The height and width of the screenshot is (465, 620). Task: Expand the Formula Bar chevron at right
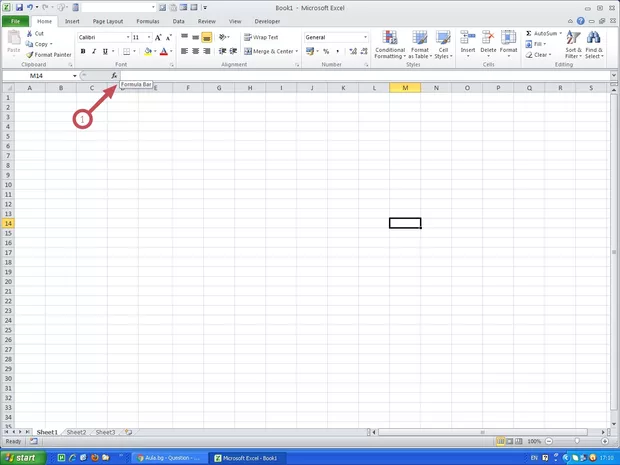[614, 75]
